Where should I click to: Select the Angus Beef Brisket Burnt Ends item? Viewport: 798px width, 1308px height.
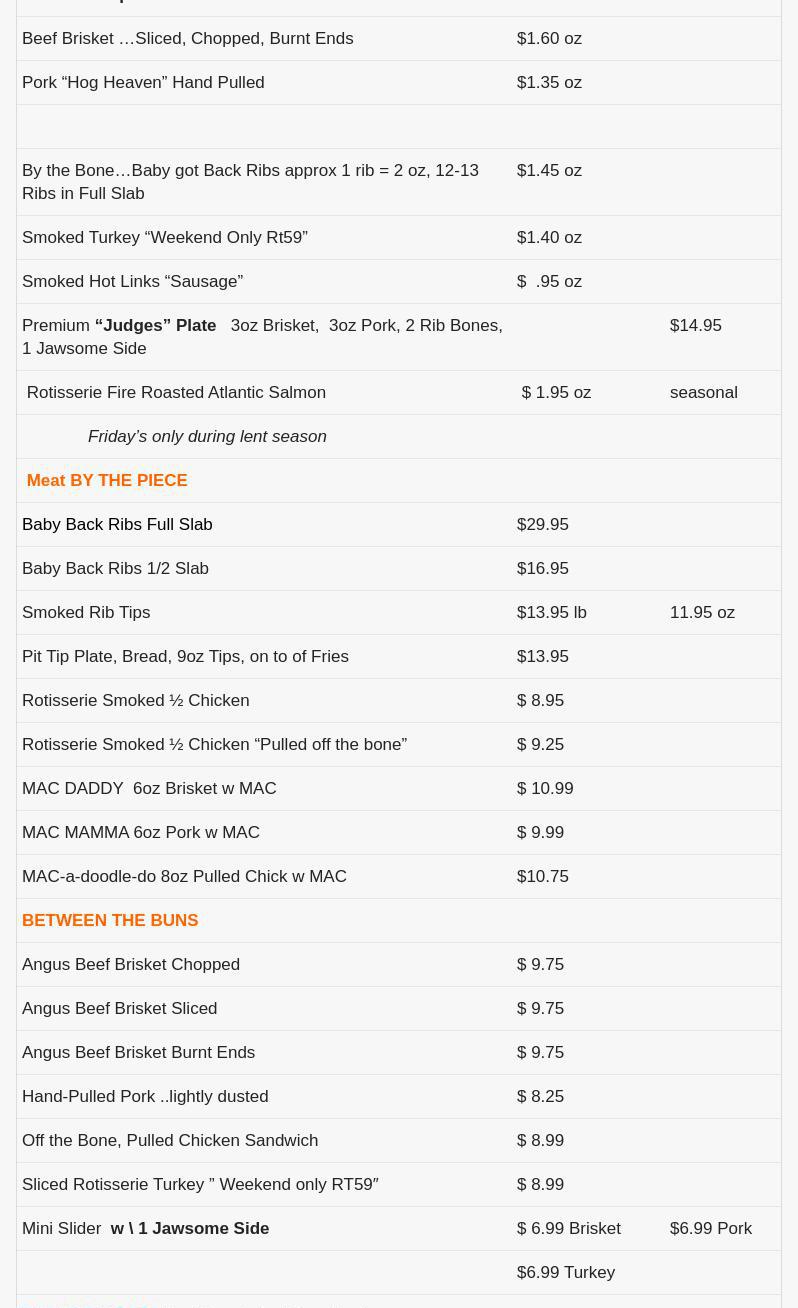[138, 1052]
